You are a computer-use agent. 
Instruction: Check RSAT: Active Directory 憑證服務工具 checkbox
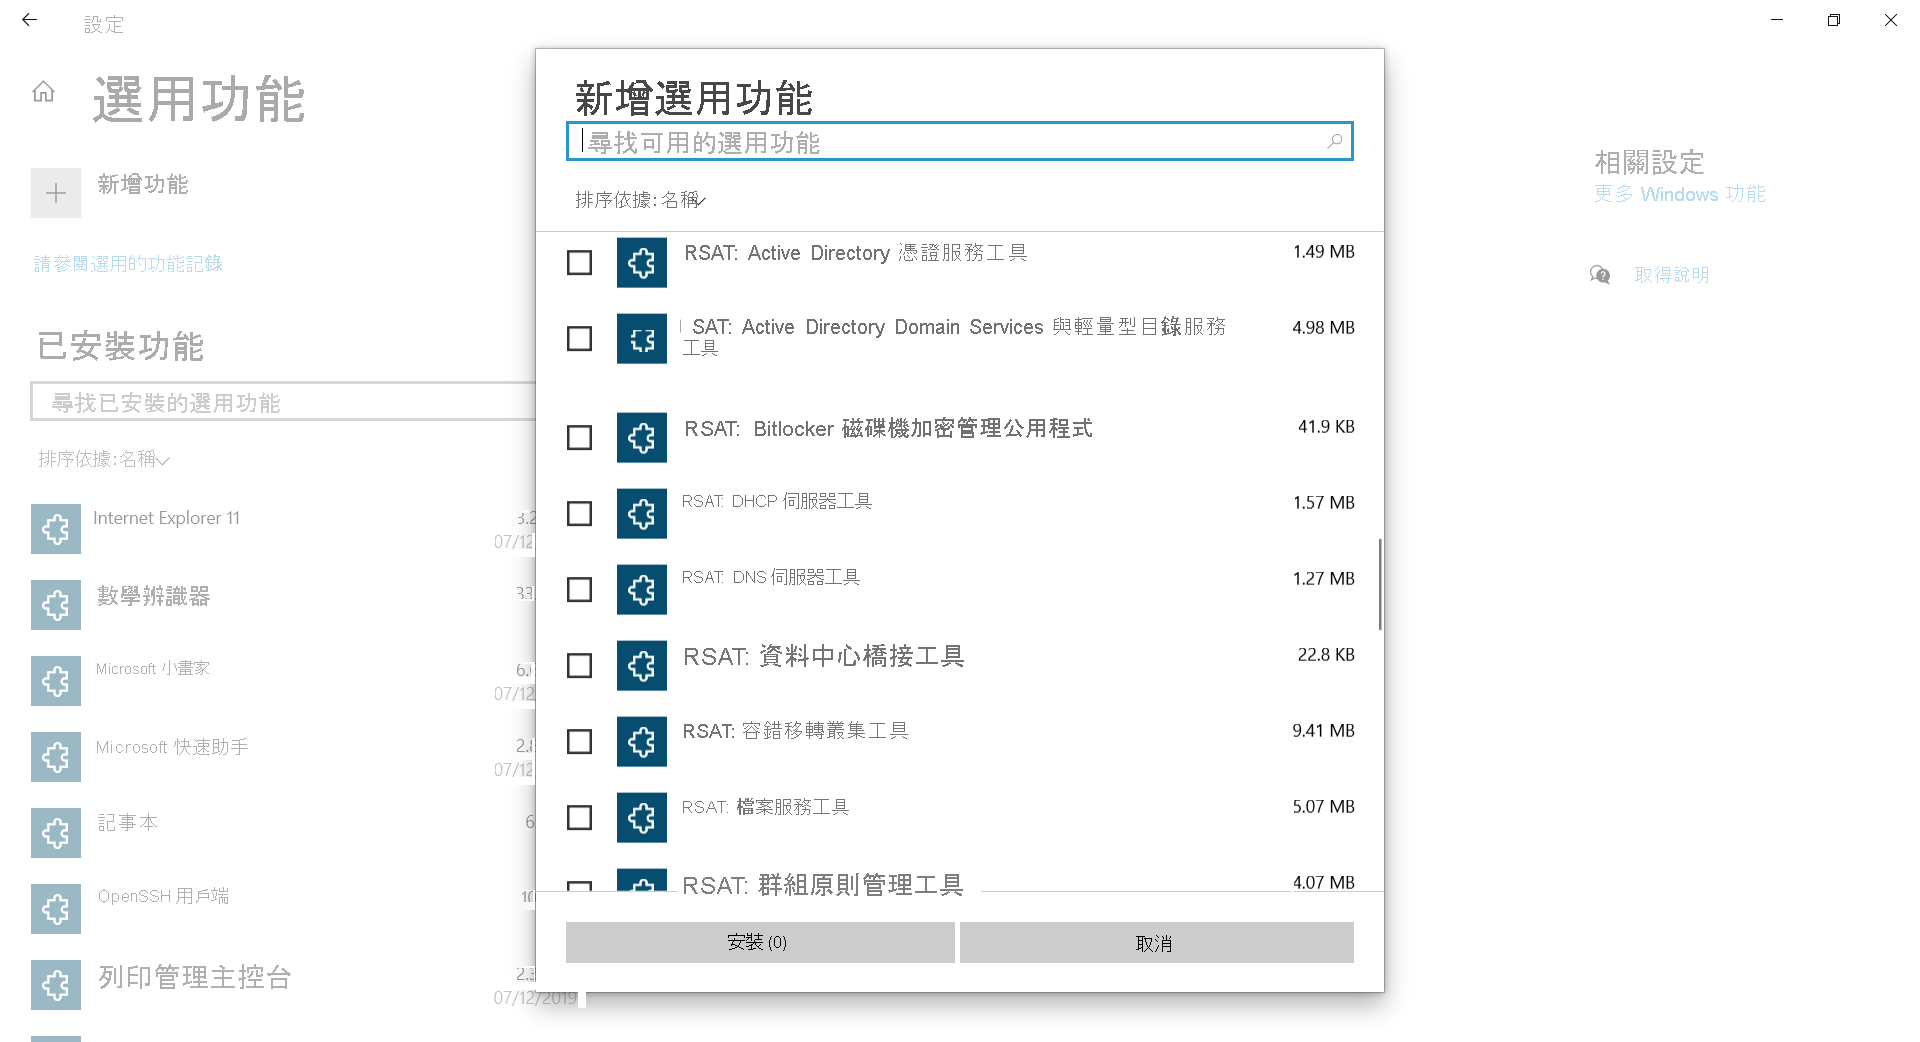[579, 263]
